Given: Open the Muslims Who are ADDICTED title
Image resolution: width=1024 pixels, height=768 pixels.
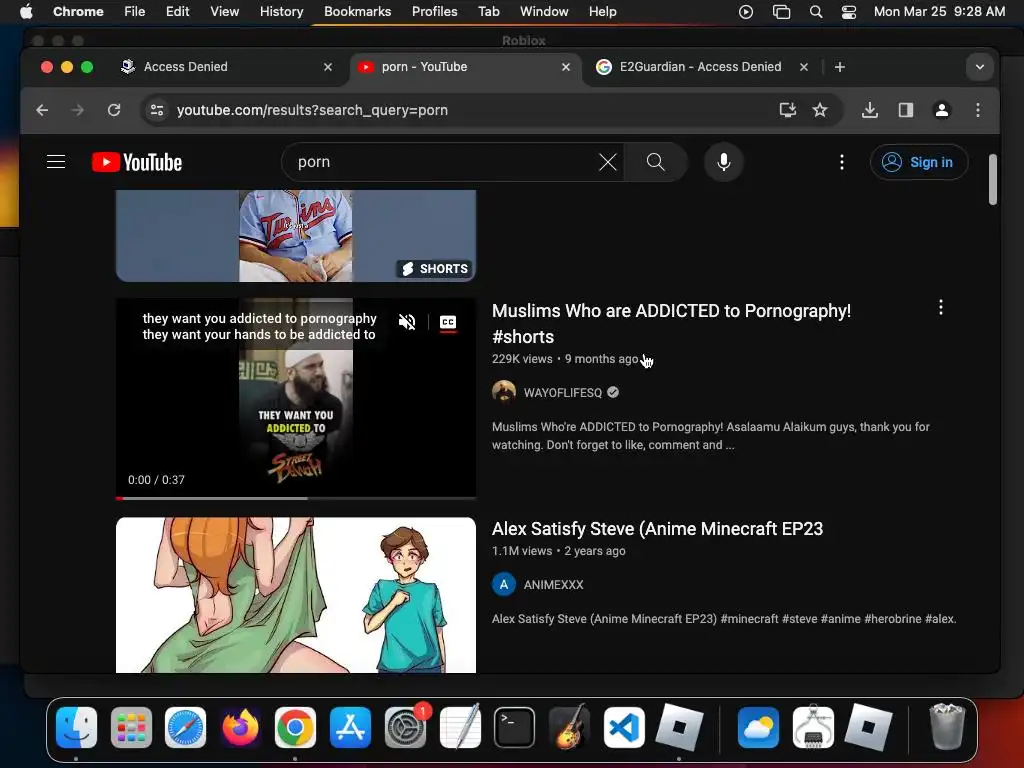Looking at the screenshot, I should [671, 324].
